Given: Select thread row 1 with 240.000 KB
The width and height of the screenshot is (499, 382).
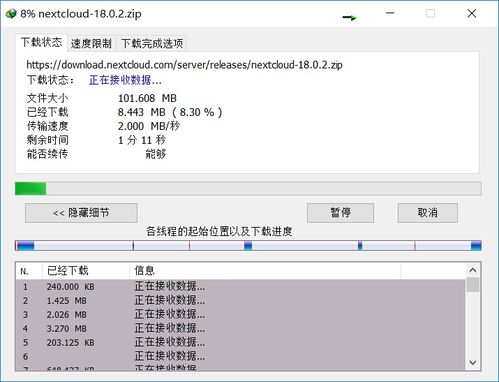Looking at the screenshot, I should (240, 287).
